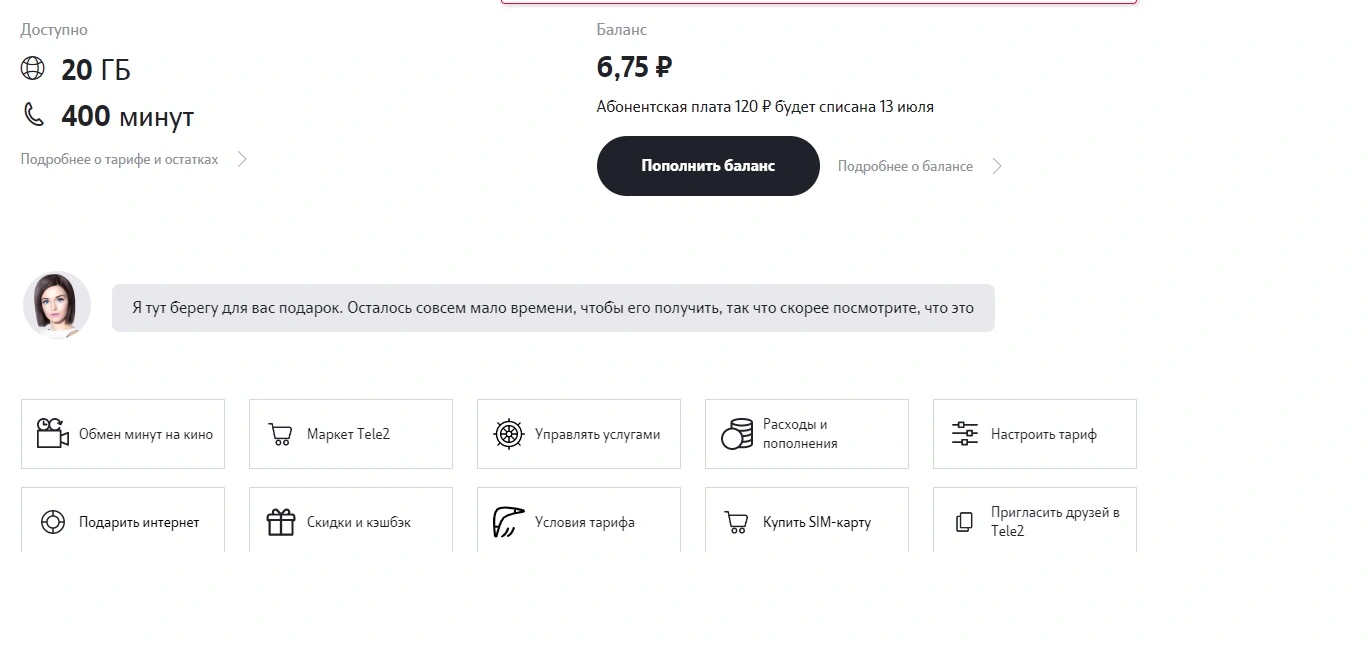1370x648 pixels.
Task: Click the coins stack icon for Расходы и пополнения
Action: coord(737,434)
